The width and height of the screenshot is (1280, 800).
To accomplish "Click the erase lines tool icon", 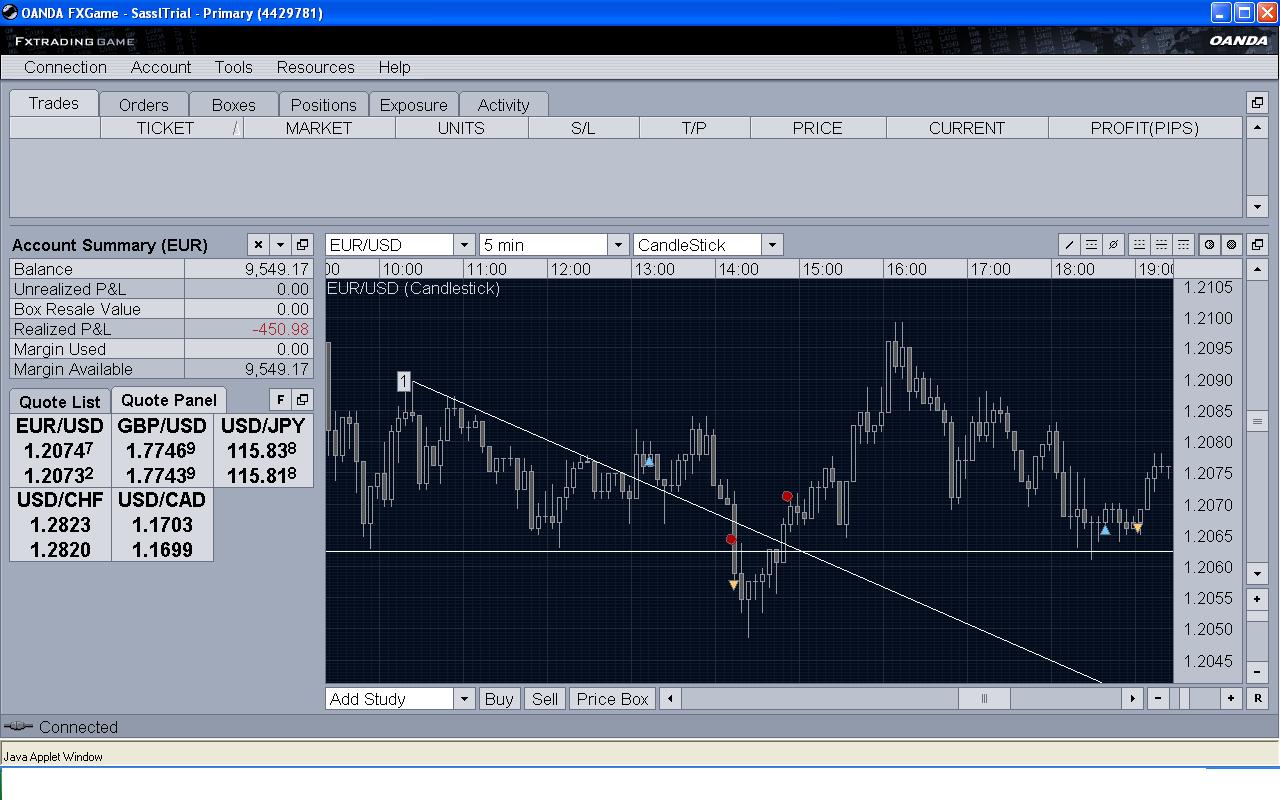I will (1113, 244).
